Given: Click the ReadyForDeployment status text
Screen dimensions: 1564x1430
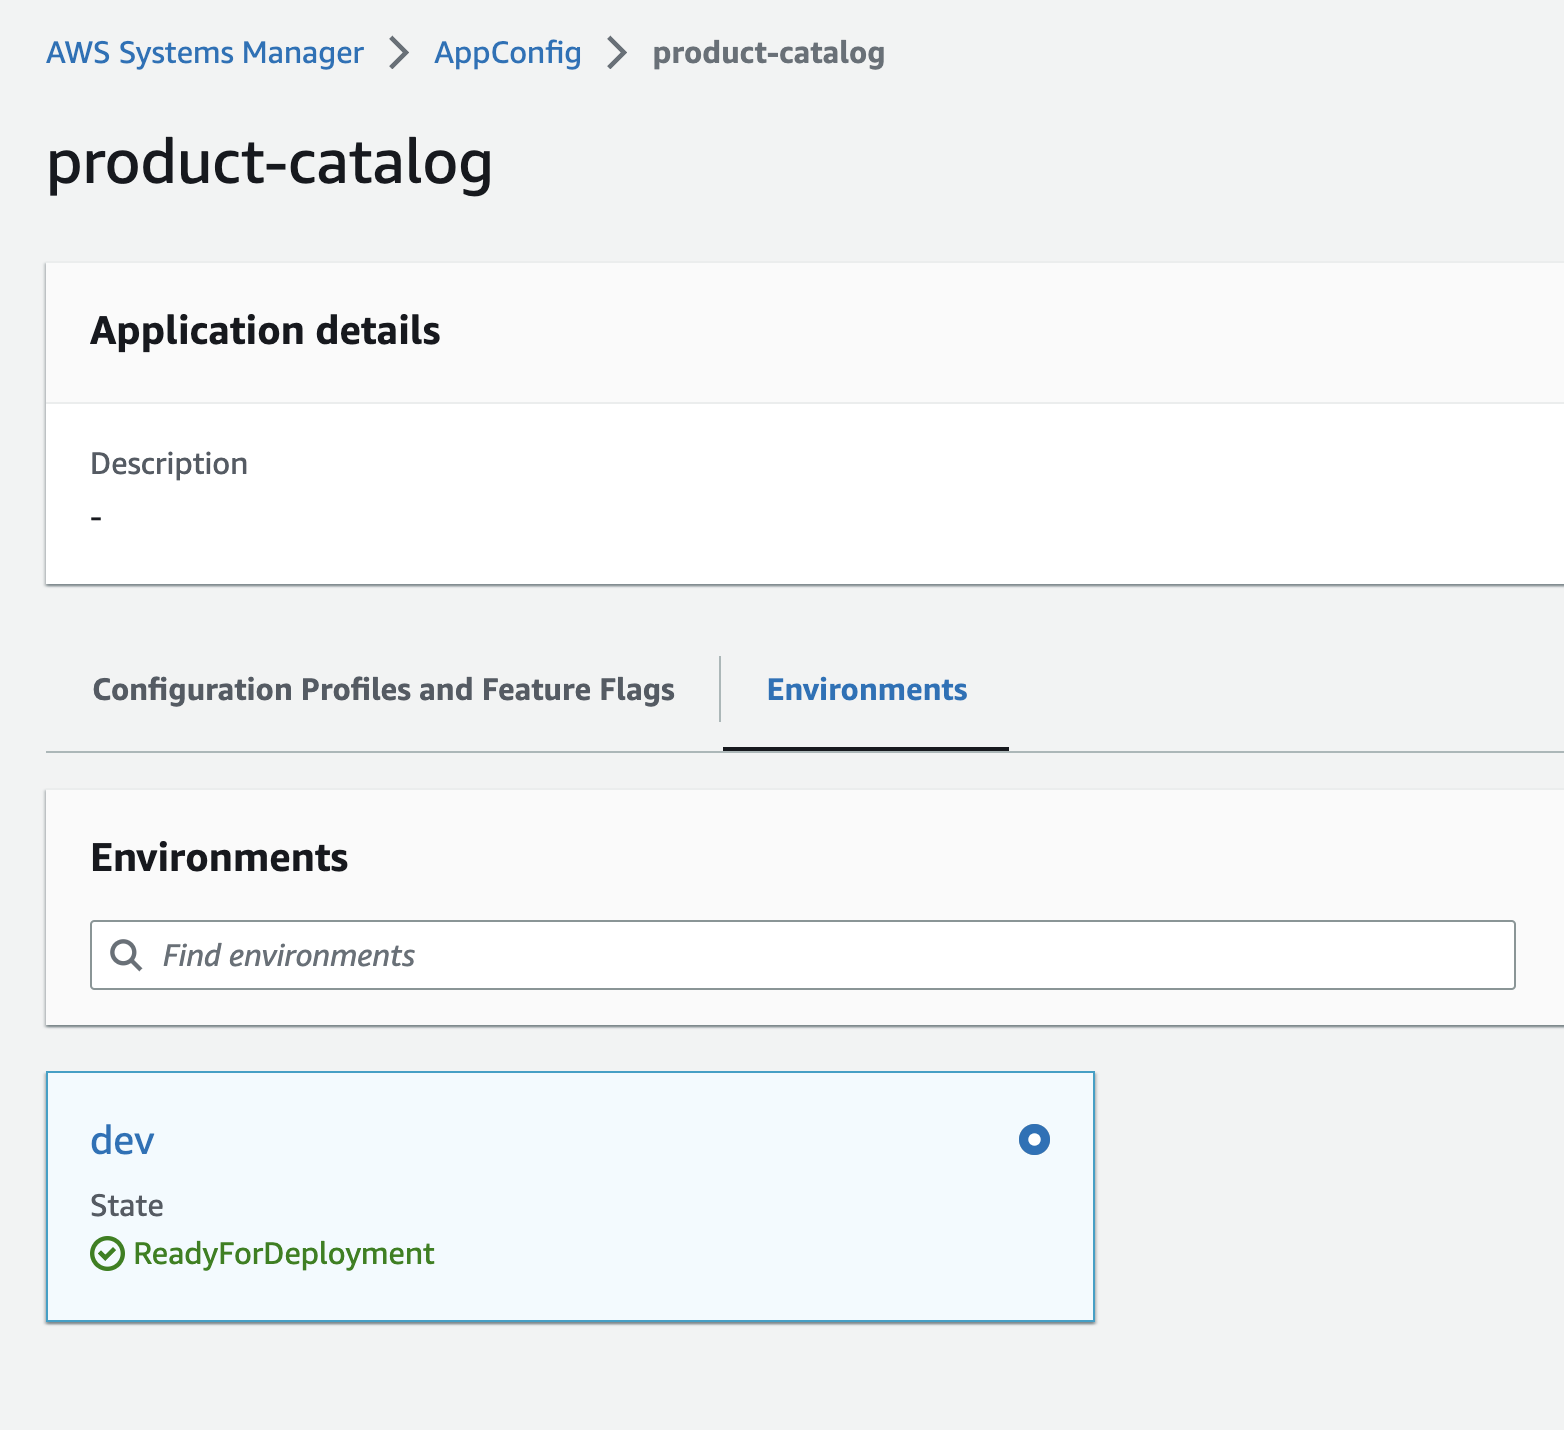Looking at the screenshot, I should [x=284, y=1253].
